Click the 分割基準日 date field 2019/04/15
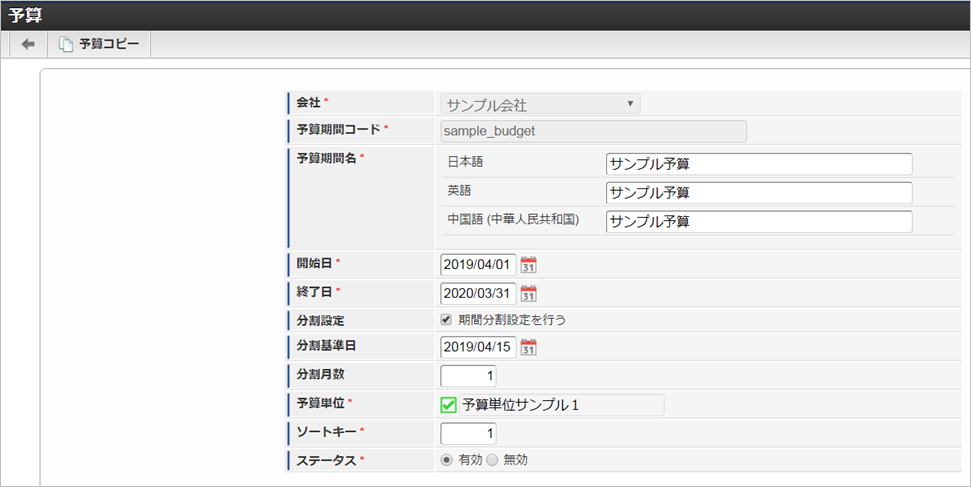971x487 pixels. [x=478, y=346]
